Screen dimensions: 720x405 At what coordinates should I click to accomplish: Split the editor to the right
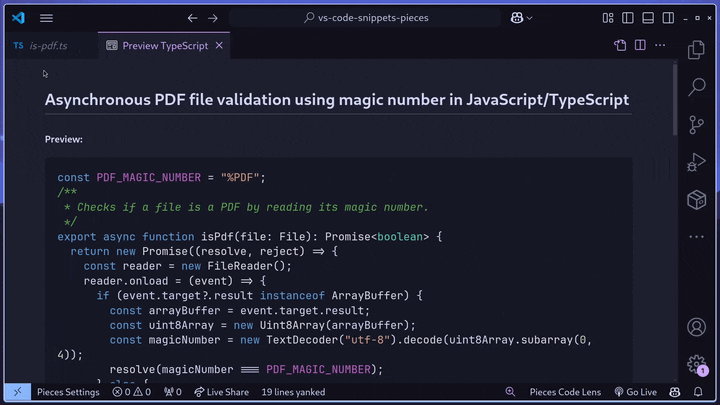coord(640,45)
